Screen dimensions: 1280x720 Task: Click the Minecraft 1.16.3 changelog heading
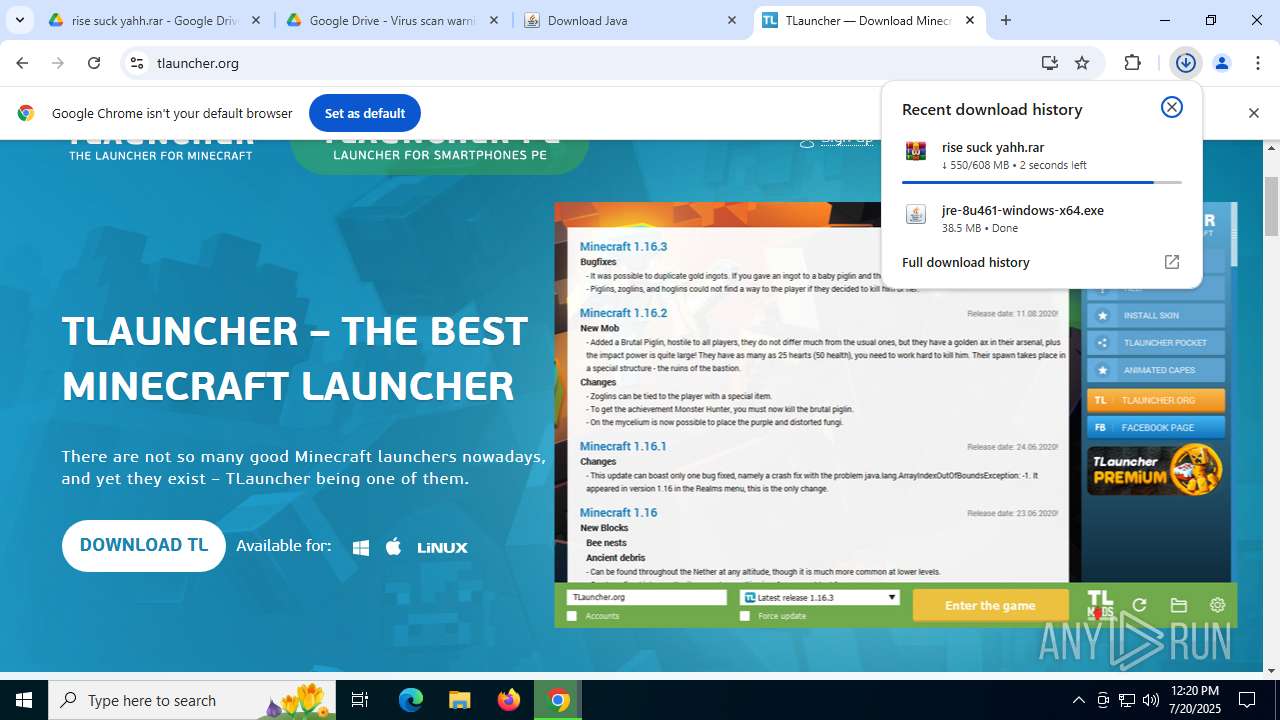coord(623,246)
